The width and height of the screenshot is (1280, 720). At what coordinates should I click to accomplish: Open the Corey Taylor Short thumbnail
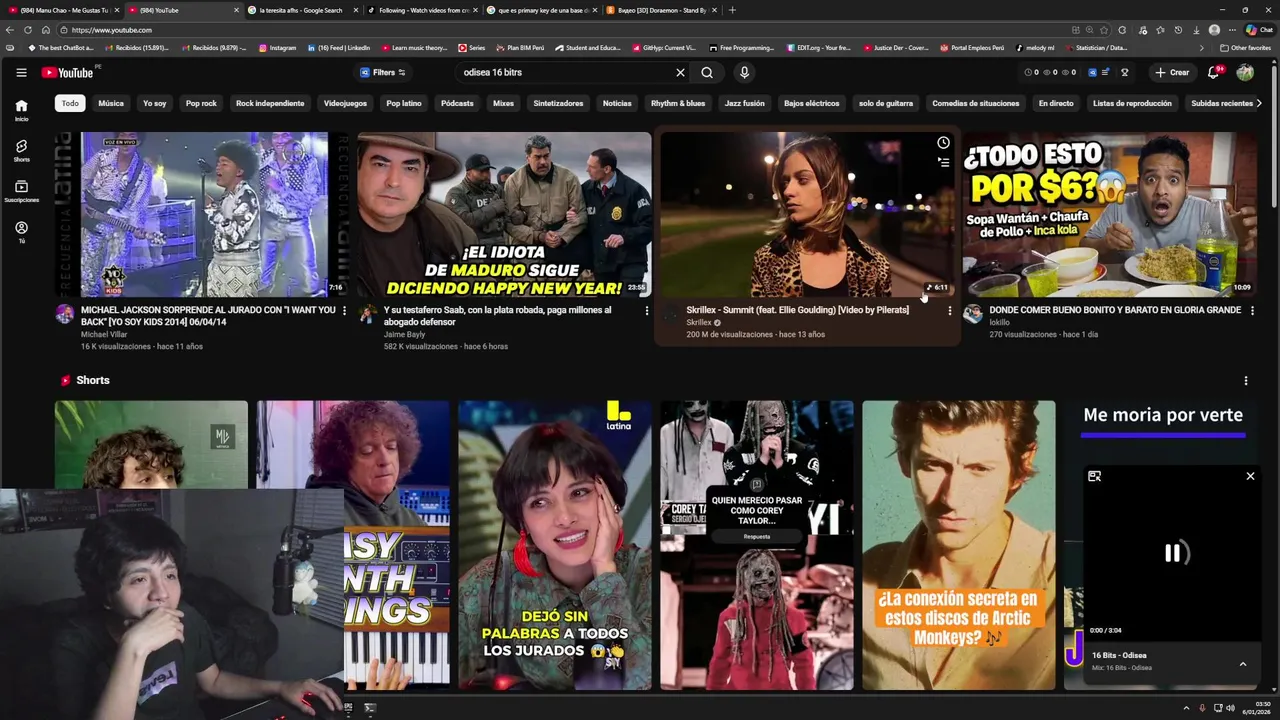point(757,545)
